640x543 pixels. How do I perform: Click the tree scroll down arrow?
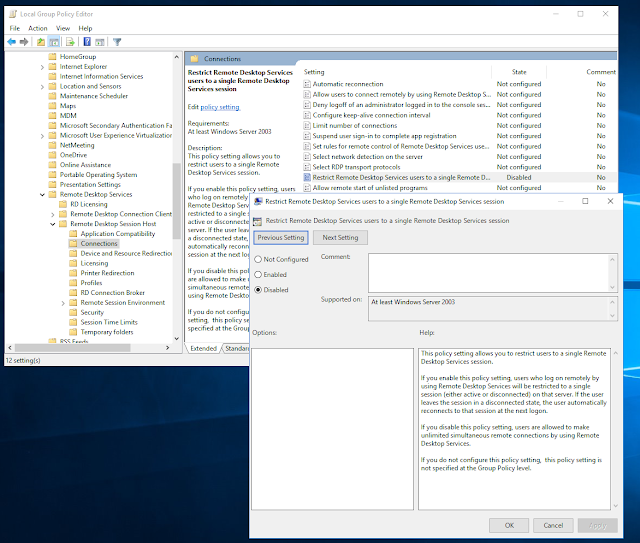[x=176, y=338]
